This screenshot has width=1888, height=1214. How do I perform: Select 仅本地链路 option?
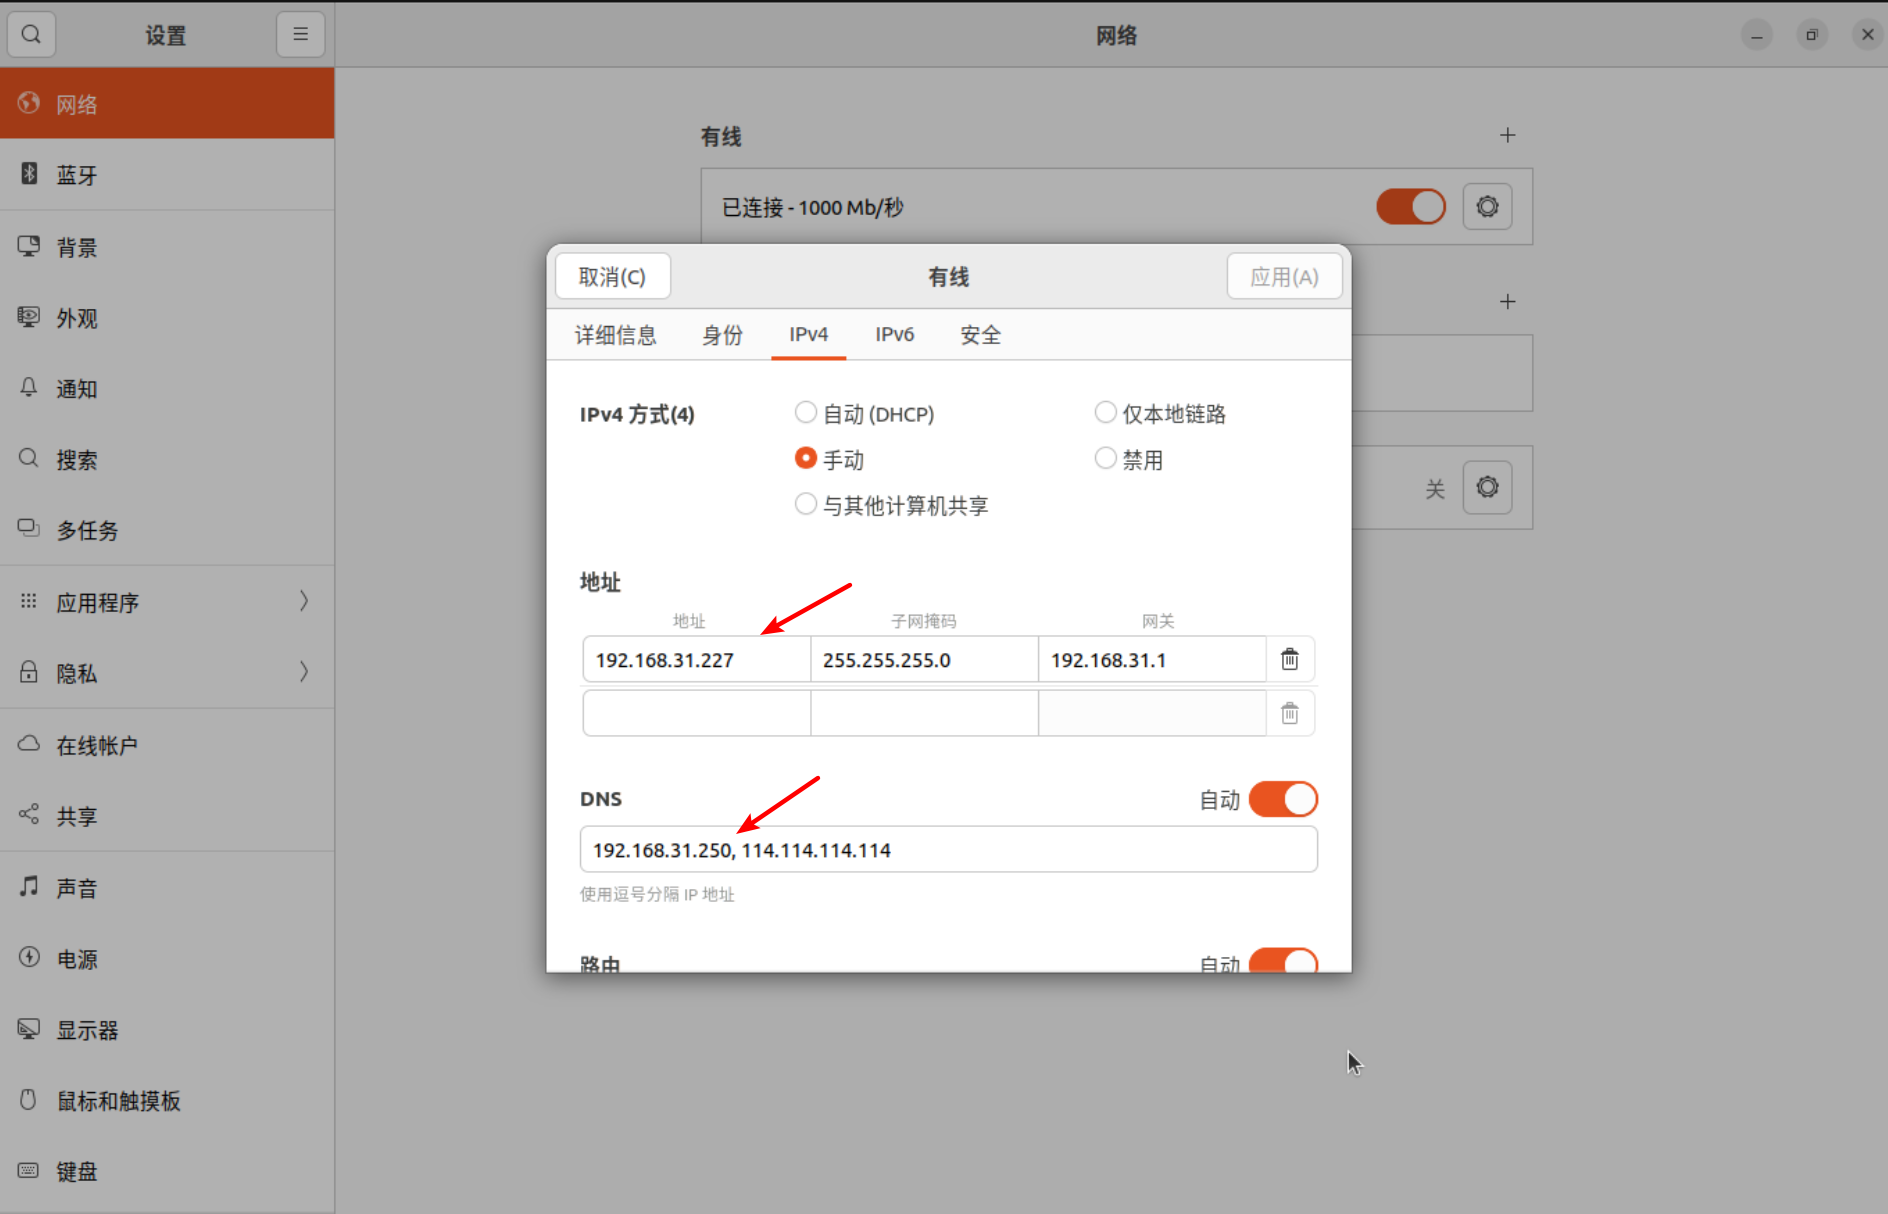(1160, 413)
